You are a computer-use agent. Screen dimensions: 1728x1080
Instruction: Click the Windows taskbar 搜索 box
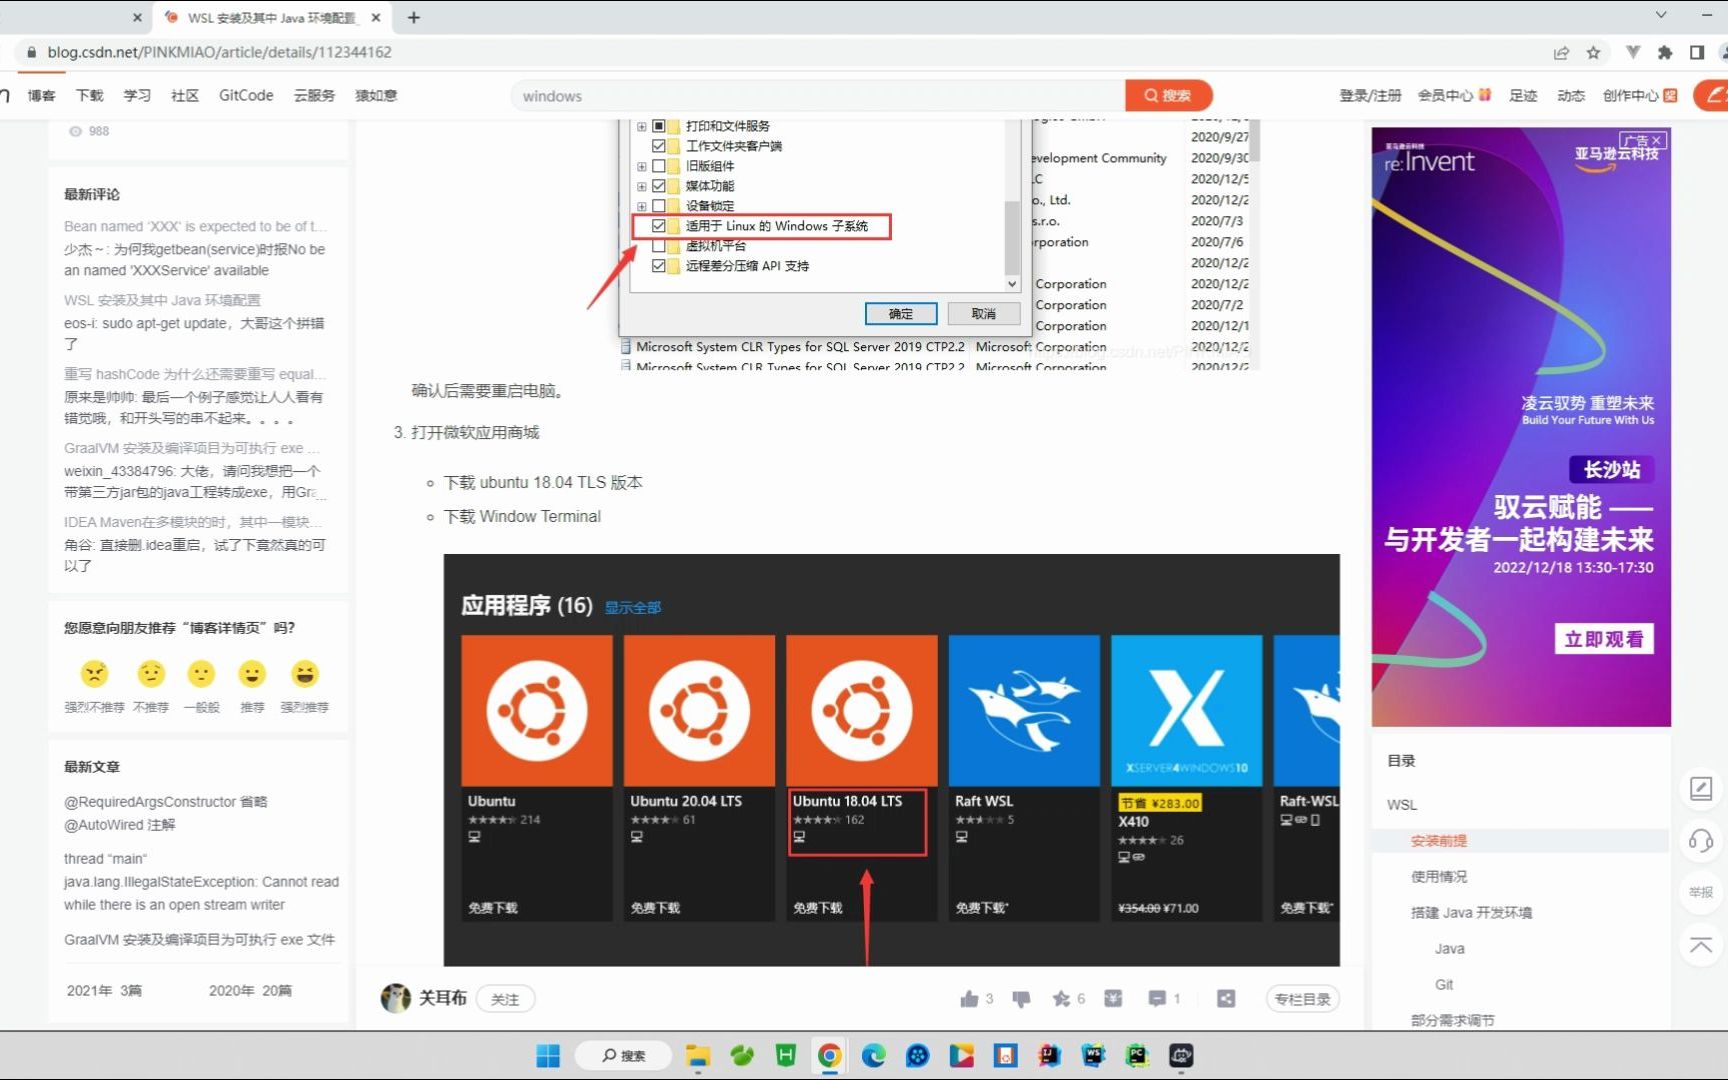(x=623, y=1055)
